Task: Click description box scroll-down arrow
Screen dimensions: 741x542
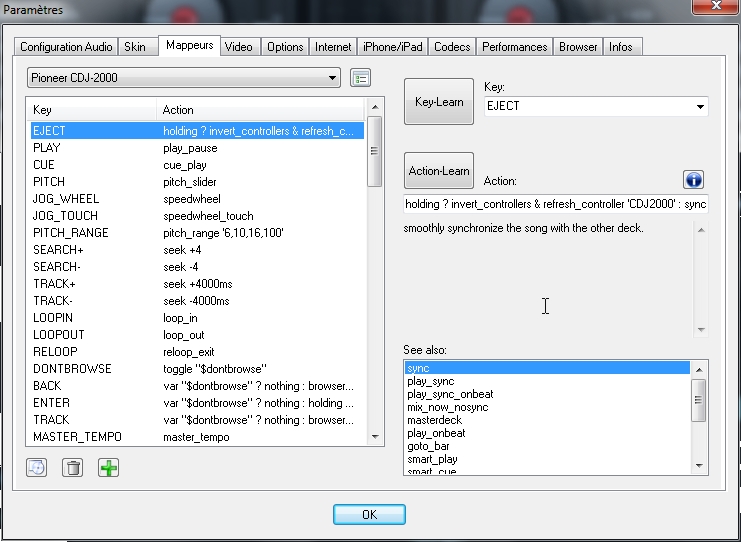Action: pyautogui.click(x=701, y=330)
